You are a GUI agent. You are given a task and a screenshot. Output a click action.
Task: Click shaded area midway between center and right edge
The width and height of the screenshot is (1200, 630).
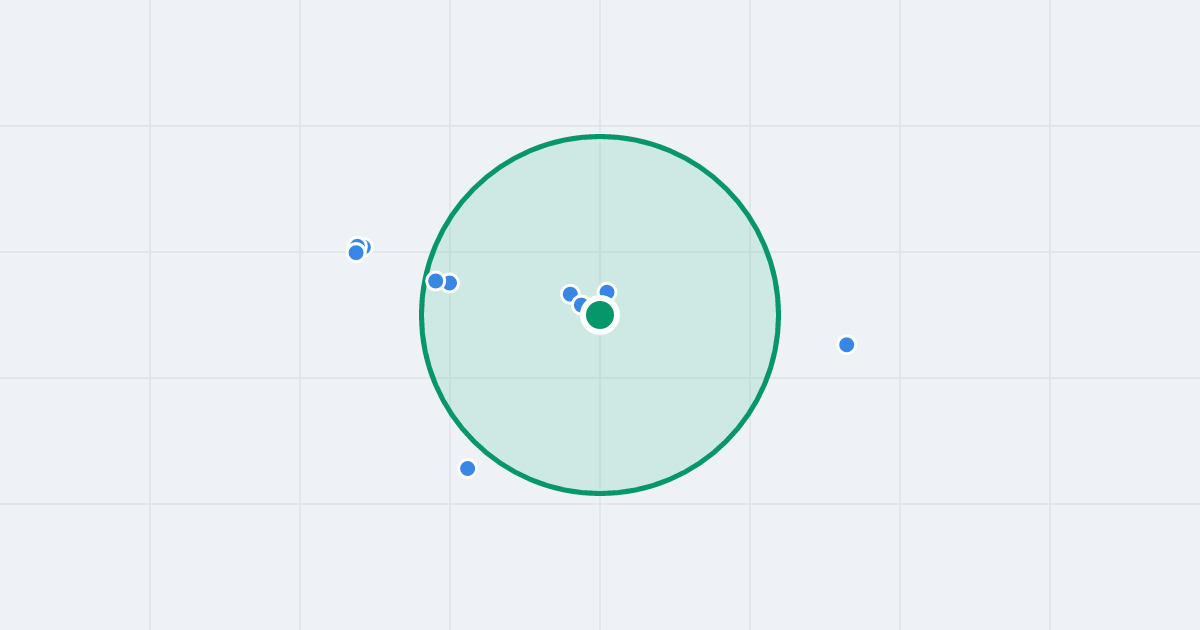[x=689, y=315]
